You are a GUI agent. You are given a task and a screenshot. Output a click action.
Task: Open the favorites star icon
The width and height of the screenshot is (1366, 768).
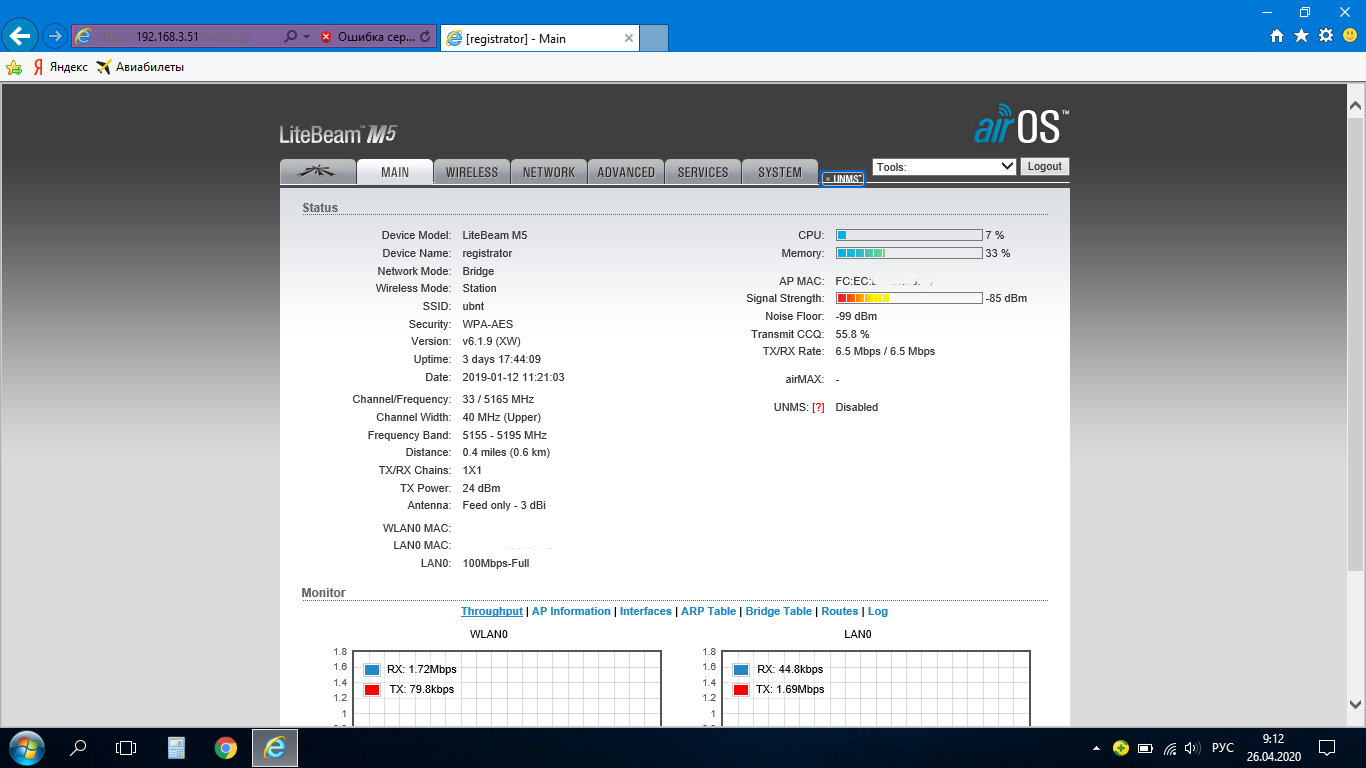[1301, 36]
